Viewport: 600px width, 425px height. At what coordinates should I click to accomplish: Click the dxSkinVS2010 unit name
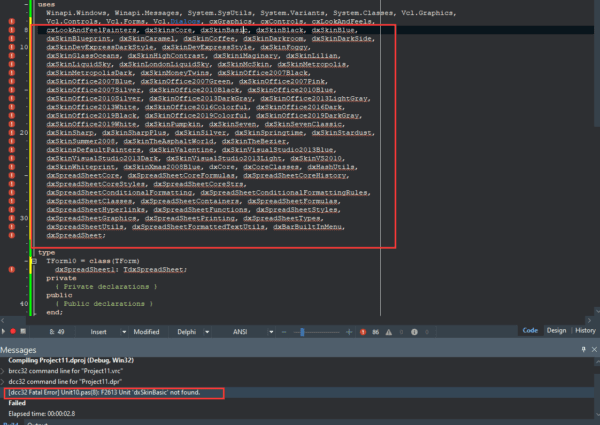coord(316,158)
